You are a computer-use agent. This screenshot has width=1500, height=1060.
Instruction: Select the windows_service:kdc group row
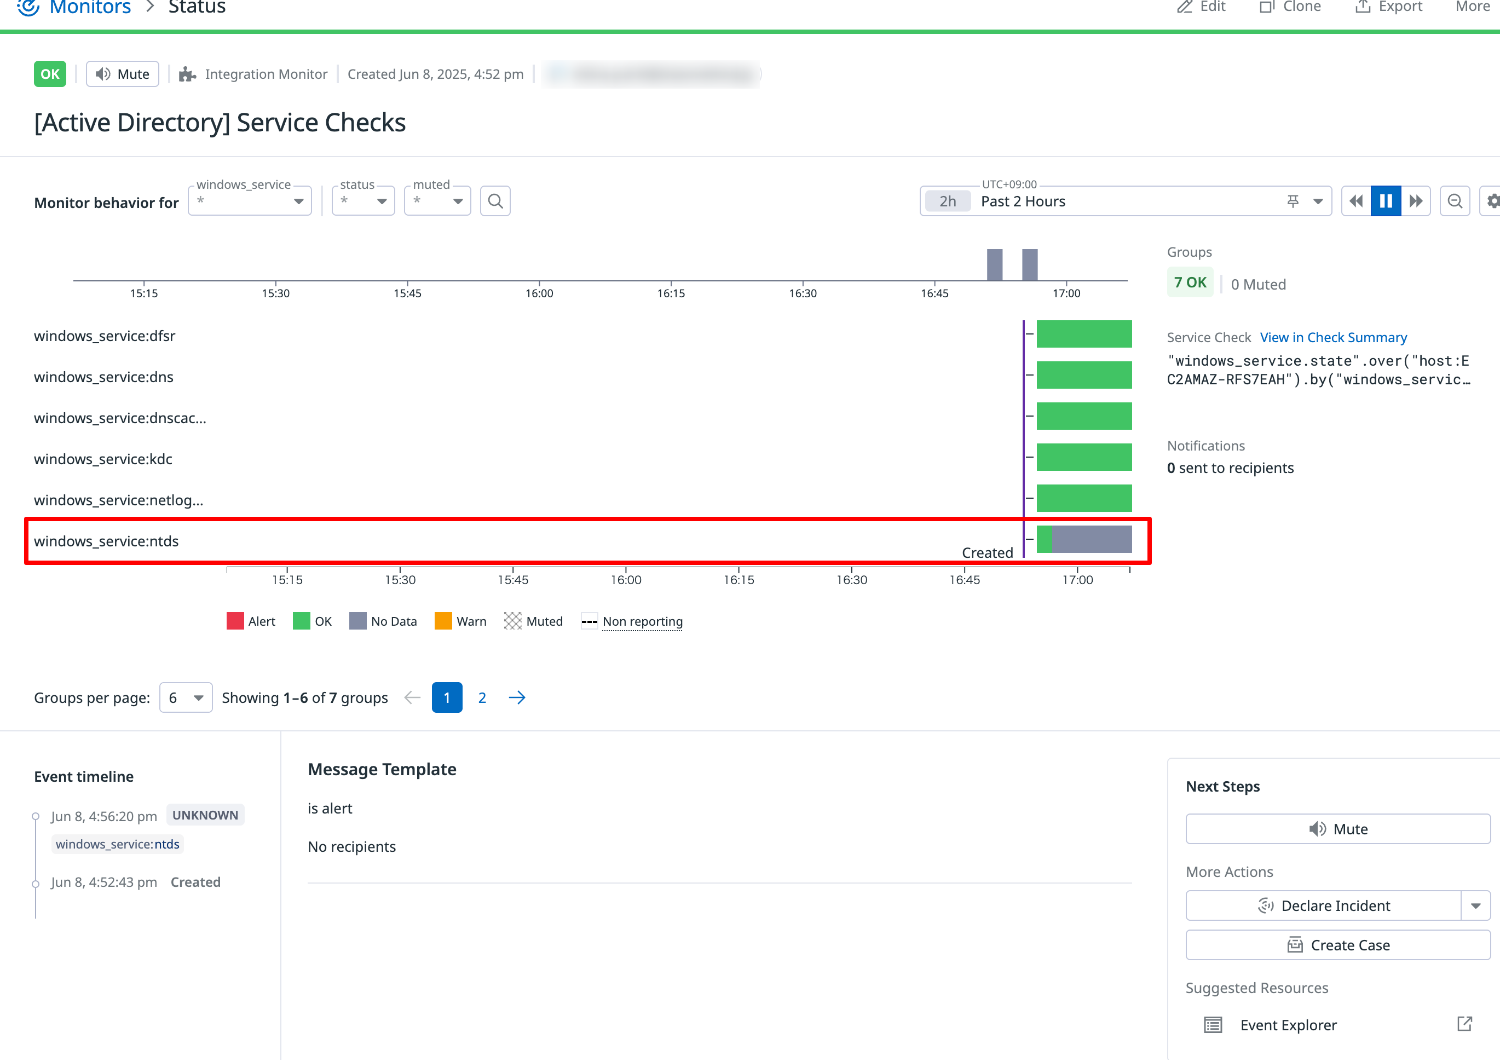[103, 459]
